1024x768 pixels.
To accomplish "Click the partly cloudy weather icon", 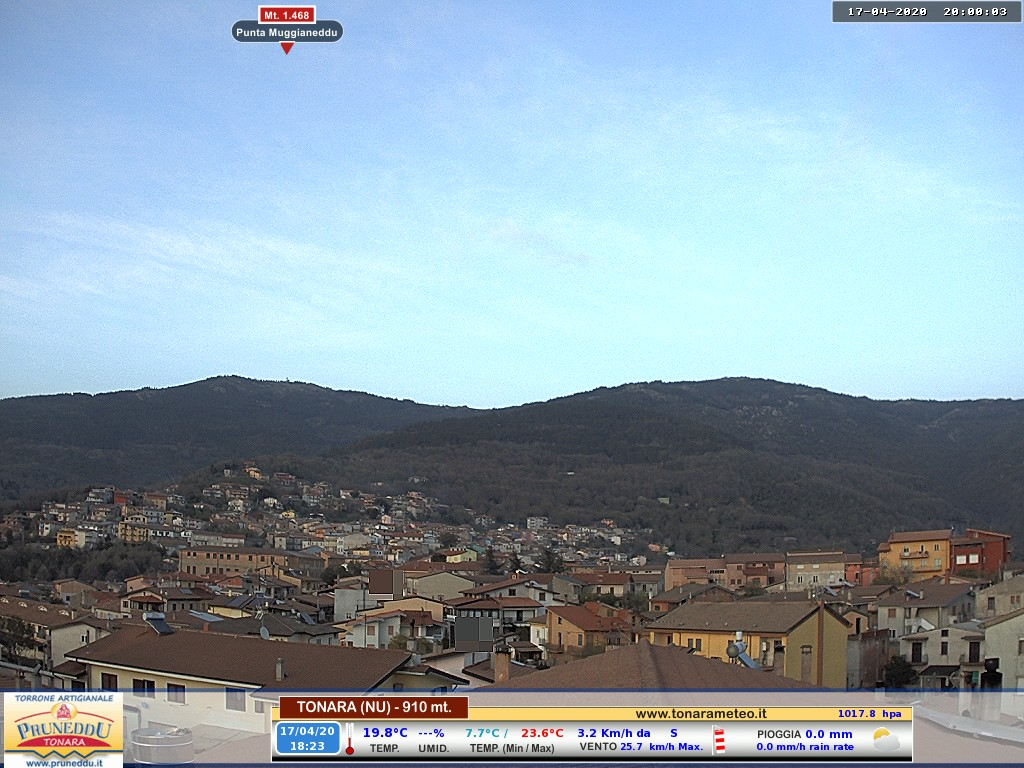I will (886, 739).
